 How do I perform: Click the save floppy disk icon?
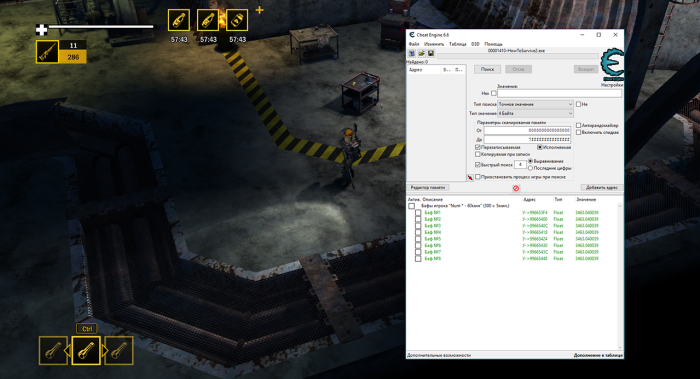(x=430, y=54)
